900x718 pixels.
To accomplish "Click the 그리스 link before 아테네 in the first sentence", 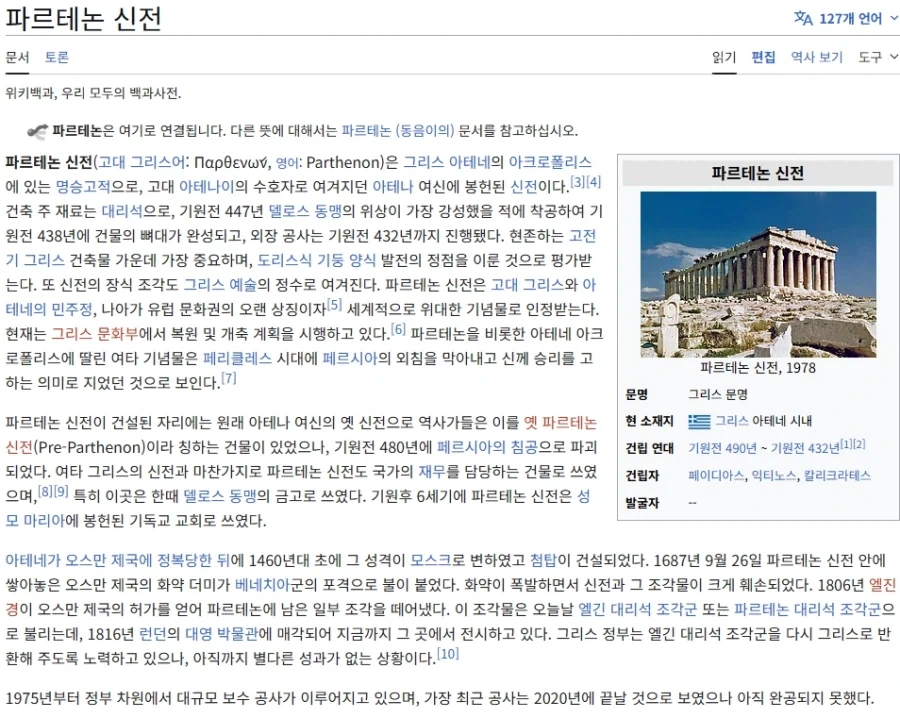I will coord(424,162).
